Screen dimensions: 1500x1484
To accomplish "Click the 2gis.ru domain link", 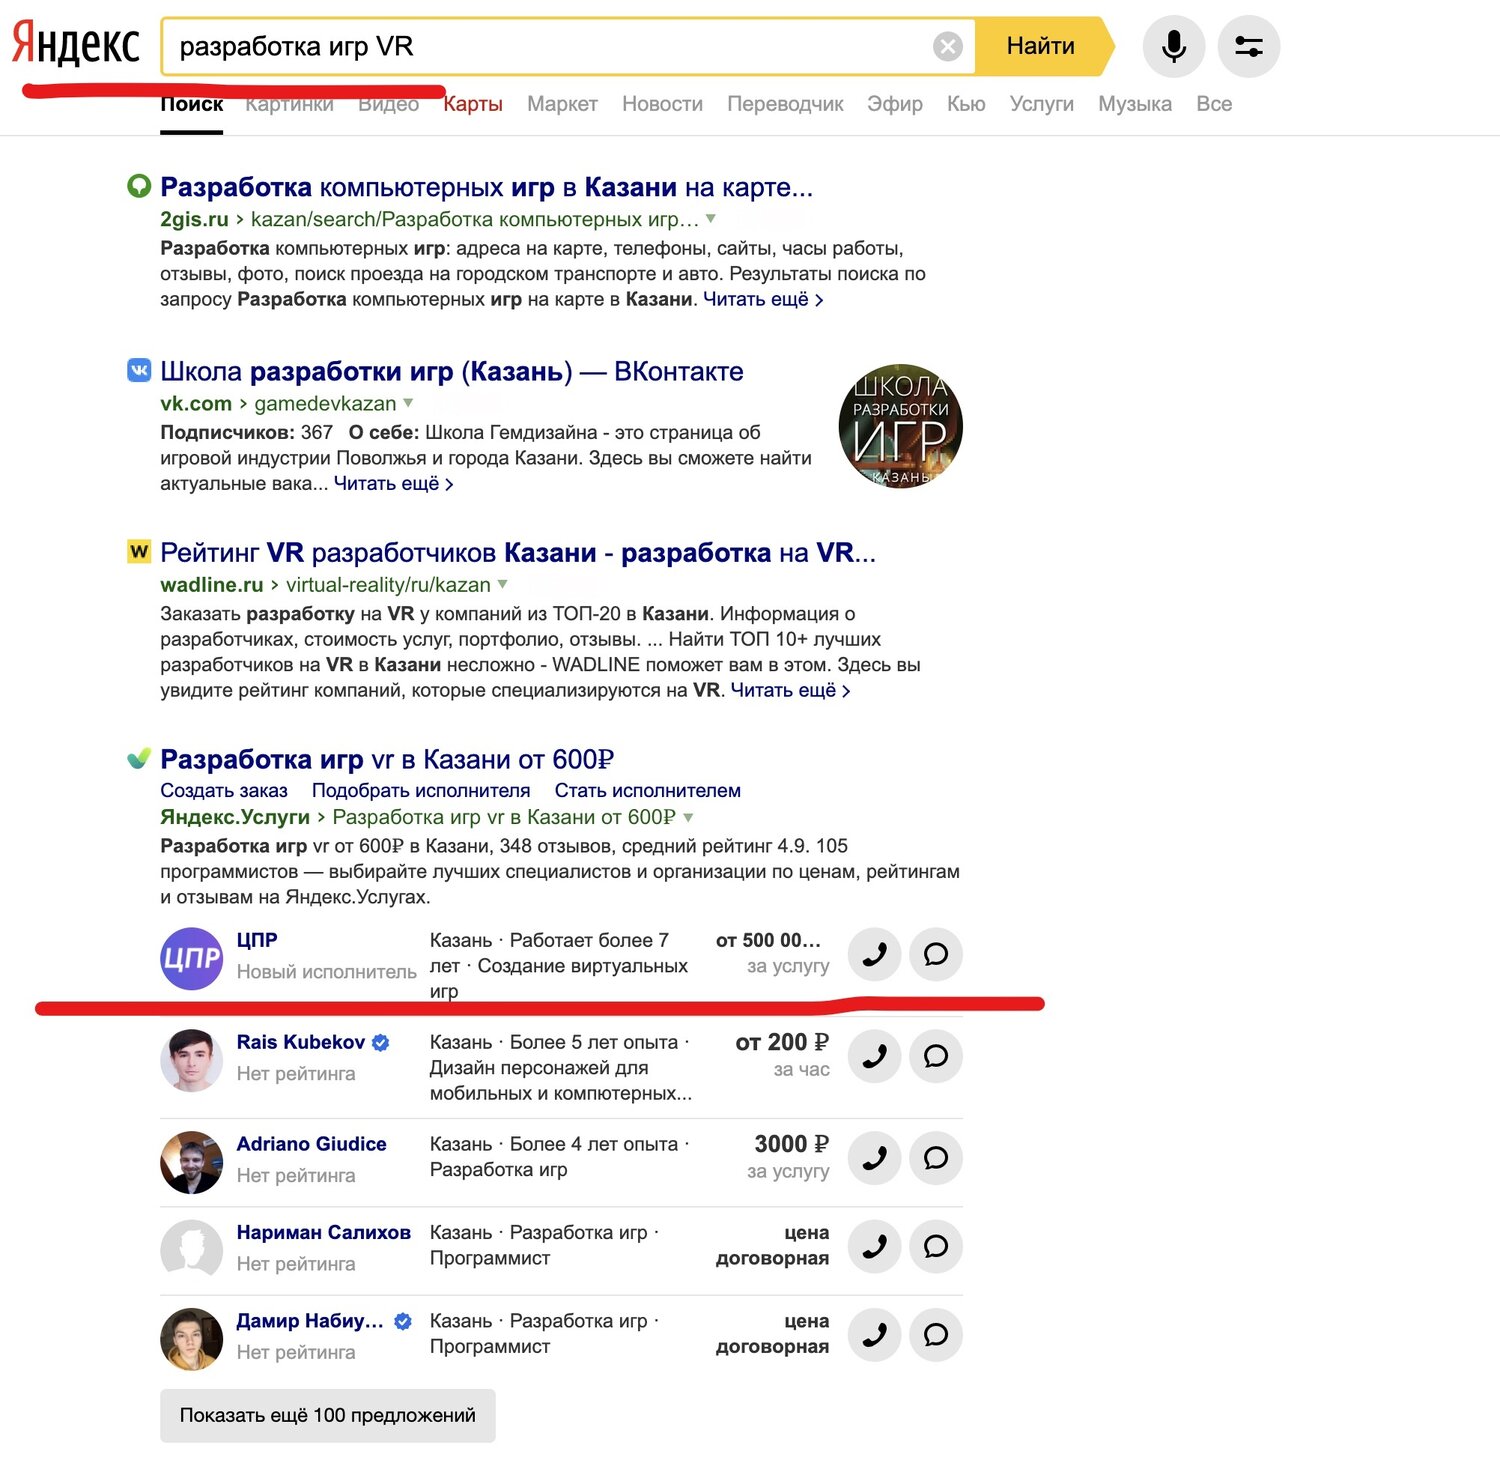I will [194, 219].
